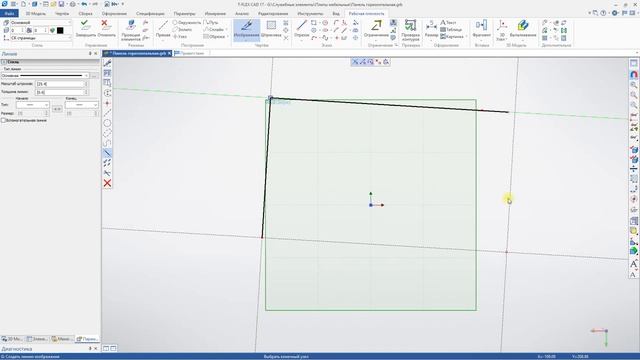The height and width of the screenshot is (360, 640).
Task: Click Завершить green checkmark button
Action: pyautogui.click(x=85, y=29)
